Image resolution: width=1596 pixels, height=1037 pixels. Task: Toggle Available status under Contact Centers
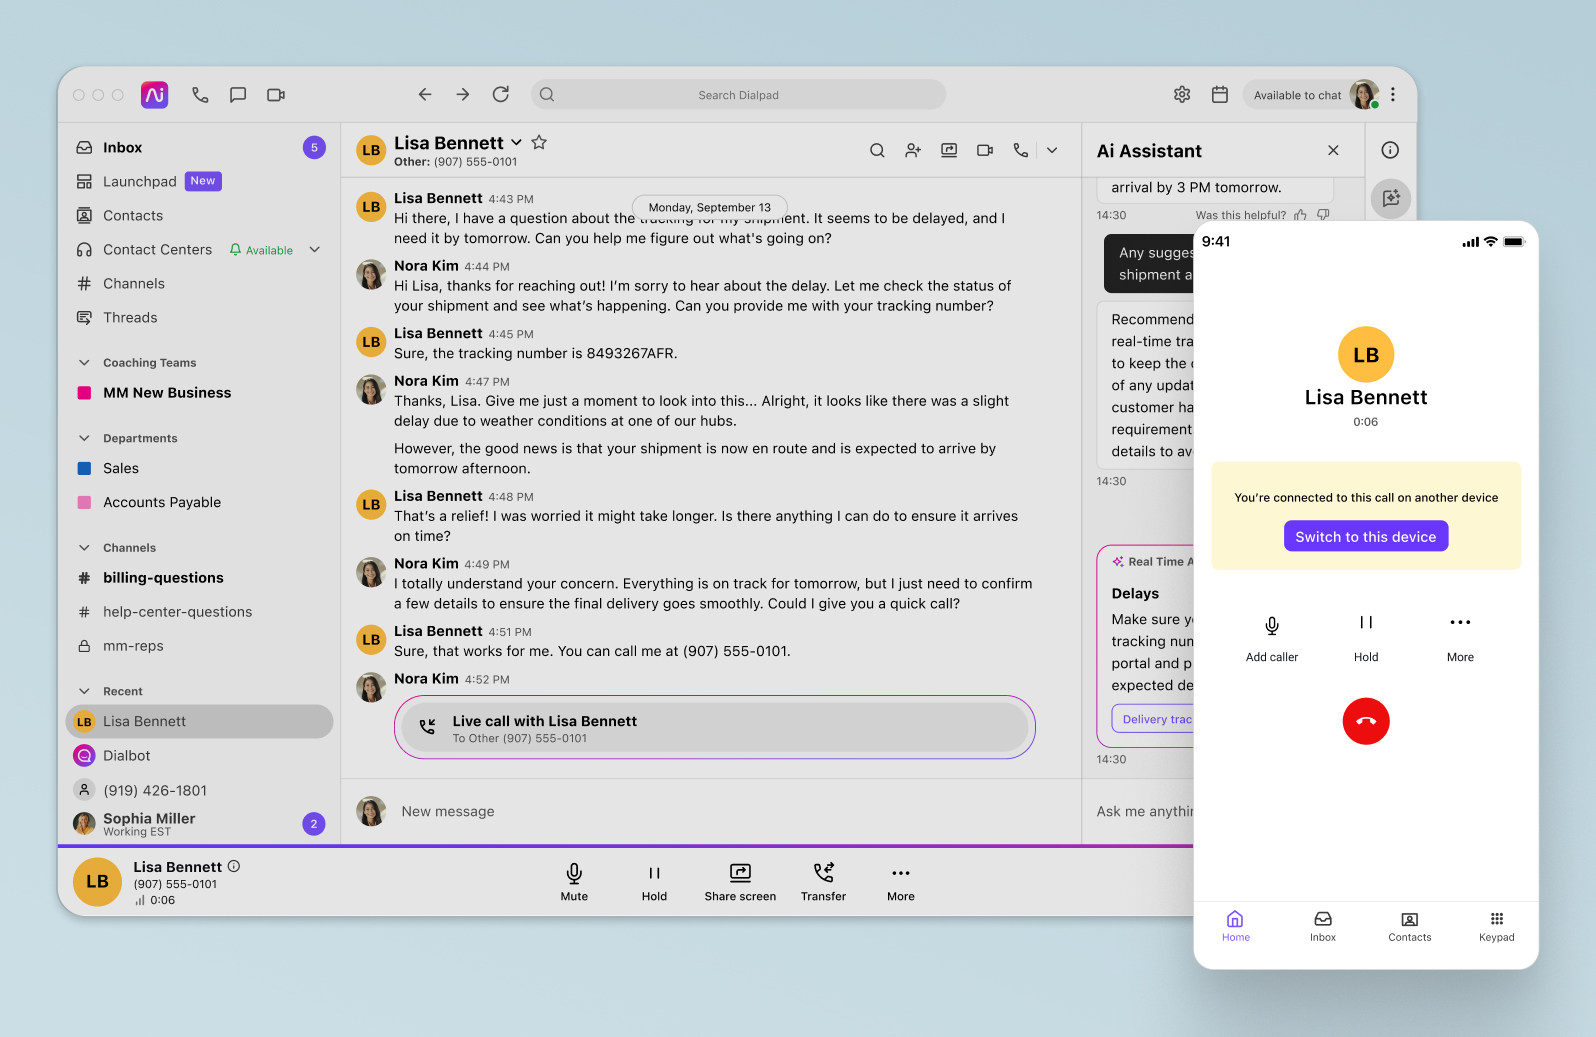tap(261, 250)
